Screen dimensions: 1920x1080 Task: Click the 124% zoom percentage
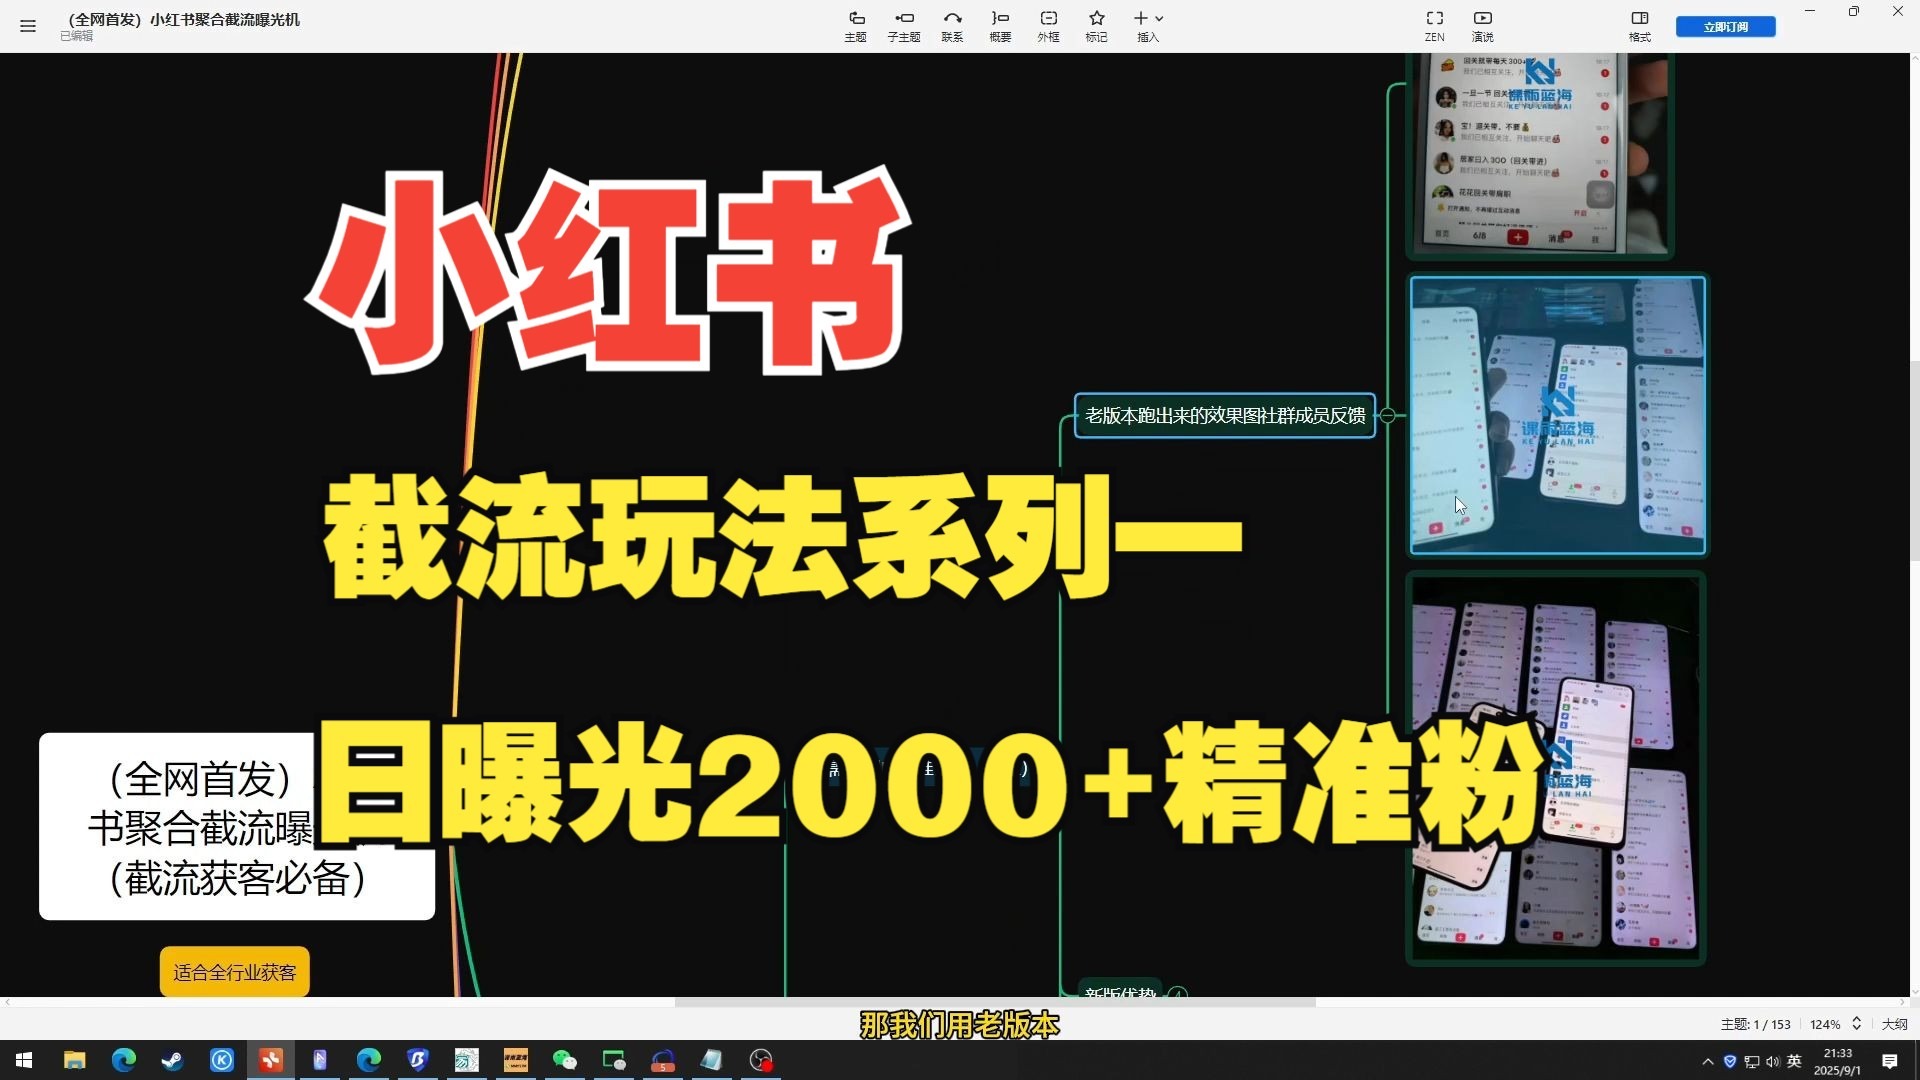coord(1825,1024)
